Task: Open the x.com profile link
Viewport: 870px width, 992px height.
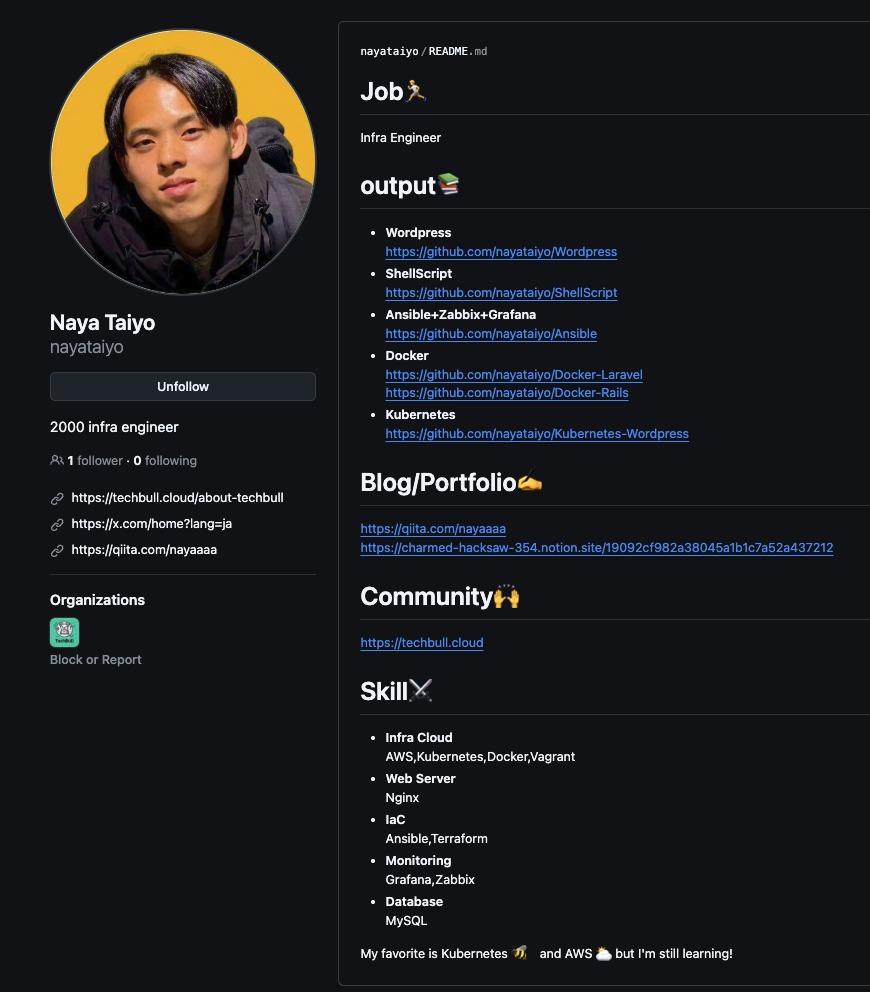Action: (151, 524)
